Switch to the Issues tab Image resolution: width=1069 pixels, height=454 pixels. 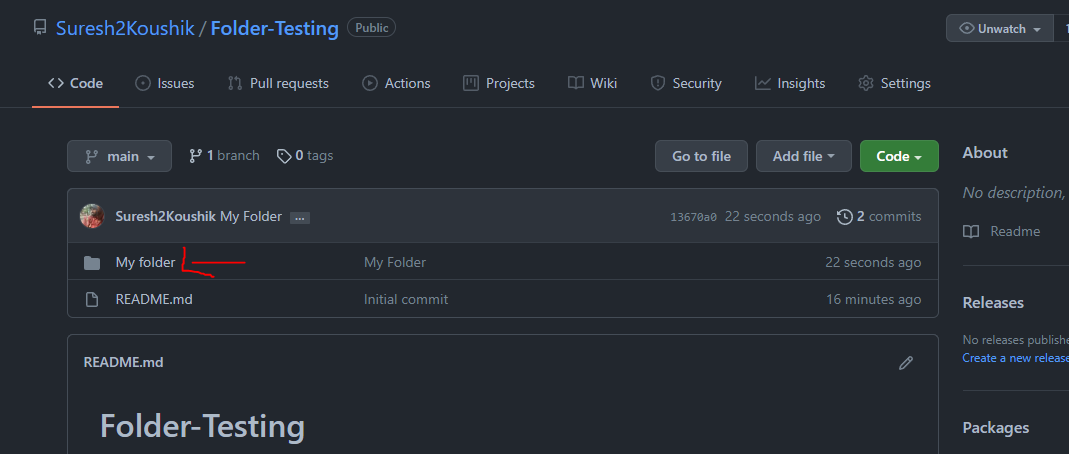165,83
